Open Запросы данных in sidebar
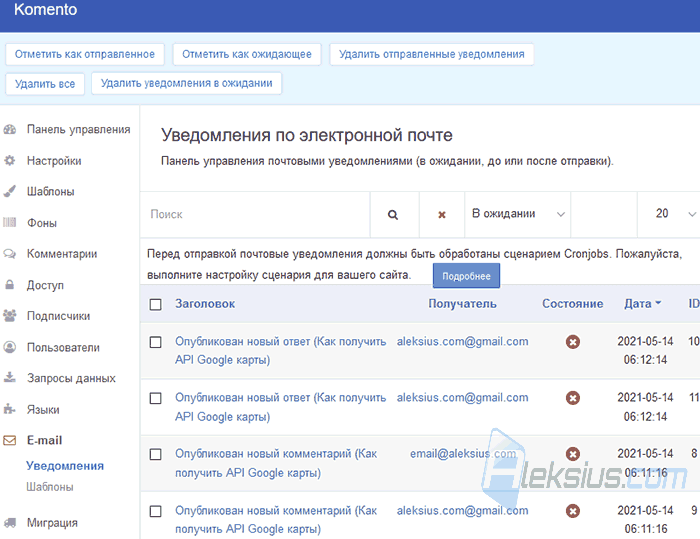The width and height of the screenshot is (700, 539). click(x=71, y=378)
